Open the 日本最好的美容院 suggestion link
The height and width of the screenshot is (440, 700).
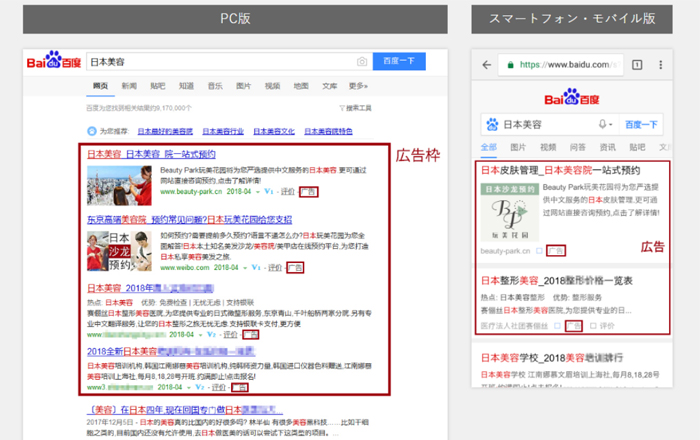(x=165, y=131)
